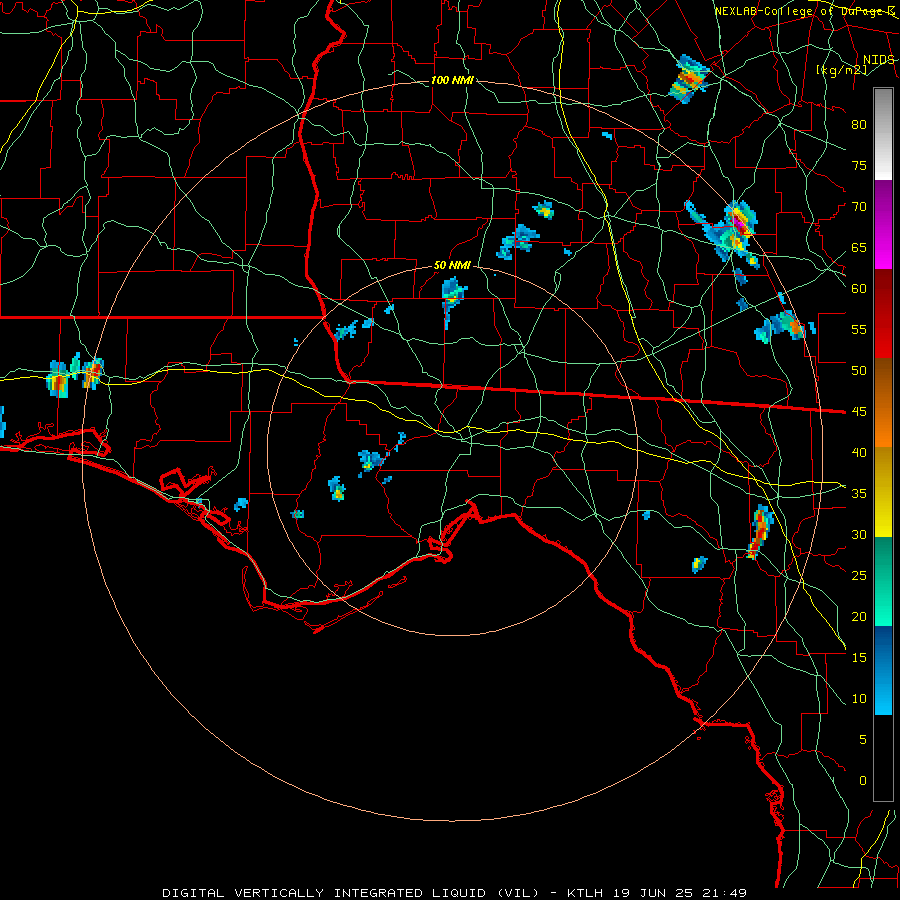Select the white-gray segment of the VIL scale
Screen dimensions: 900x900
coord(883,134)
